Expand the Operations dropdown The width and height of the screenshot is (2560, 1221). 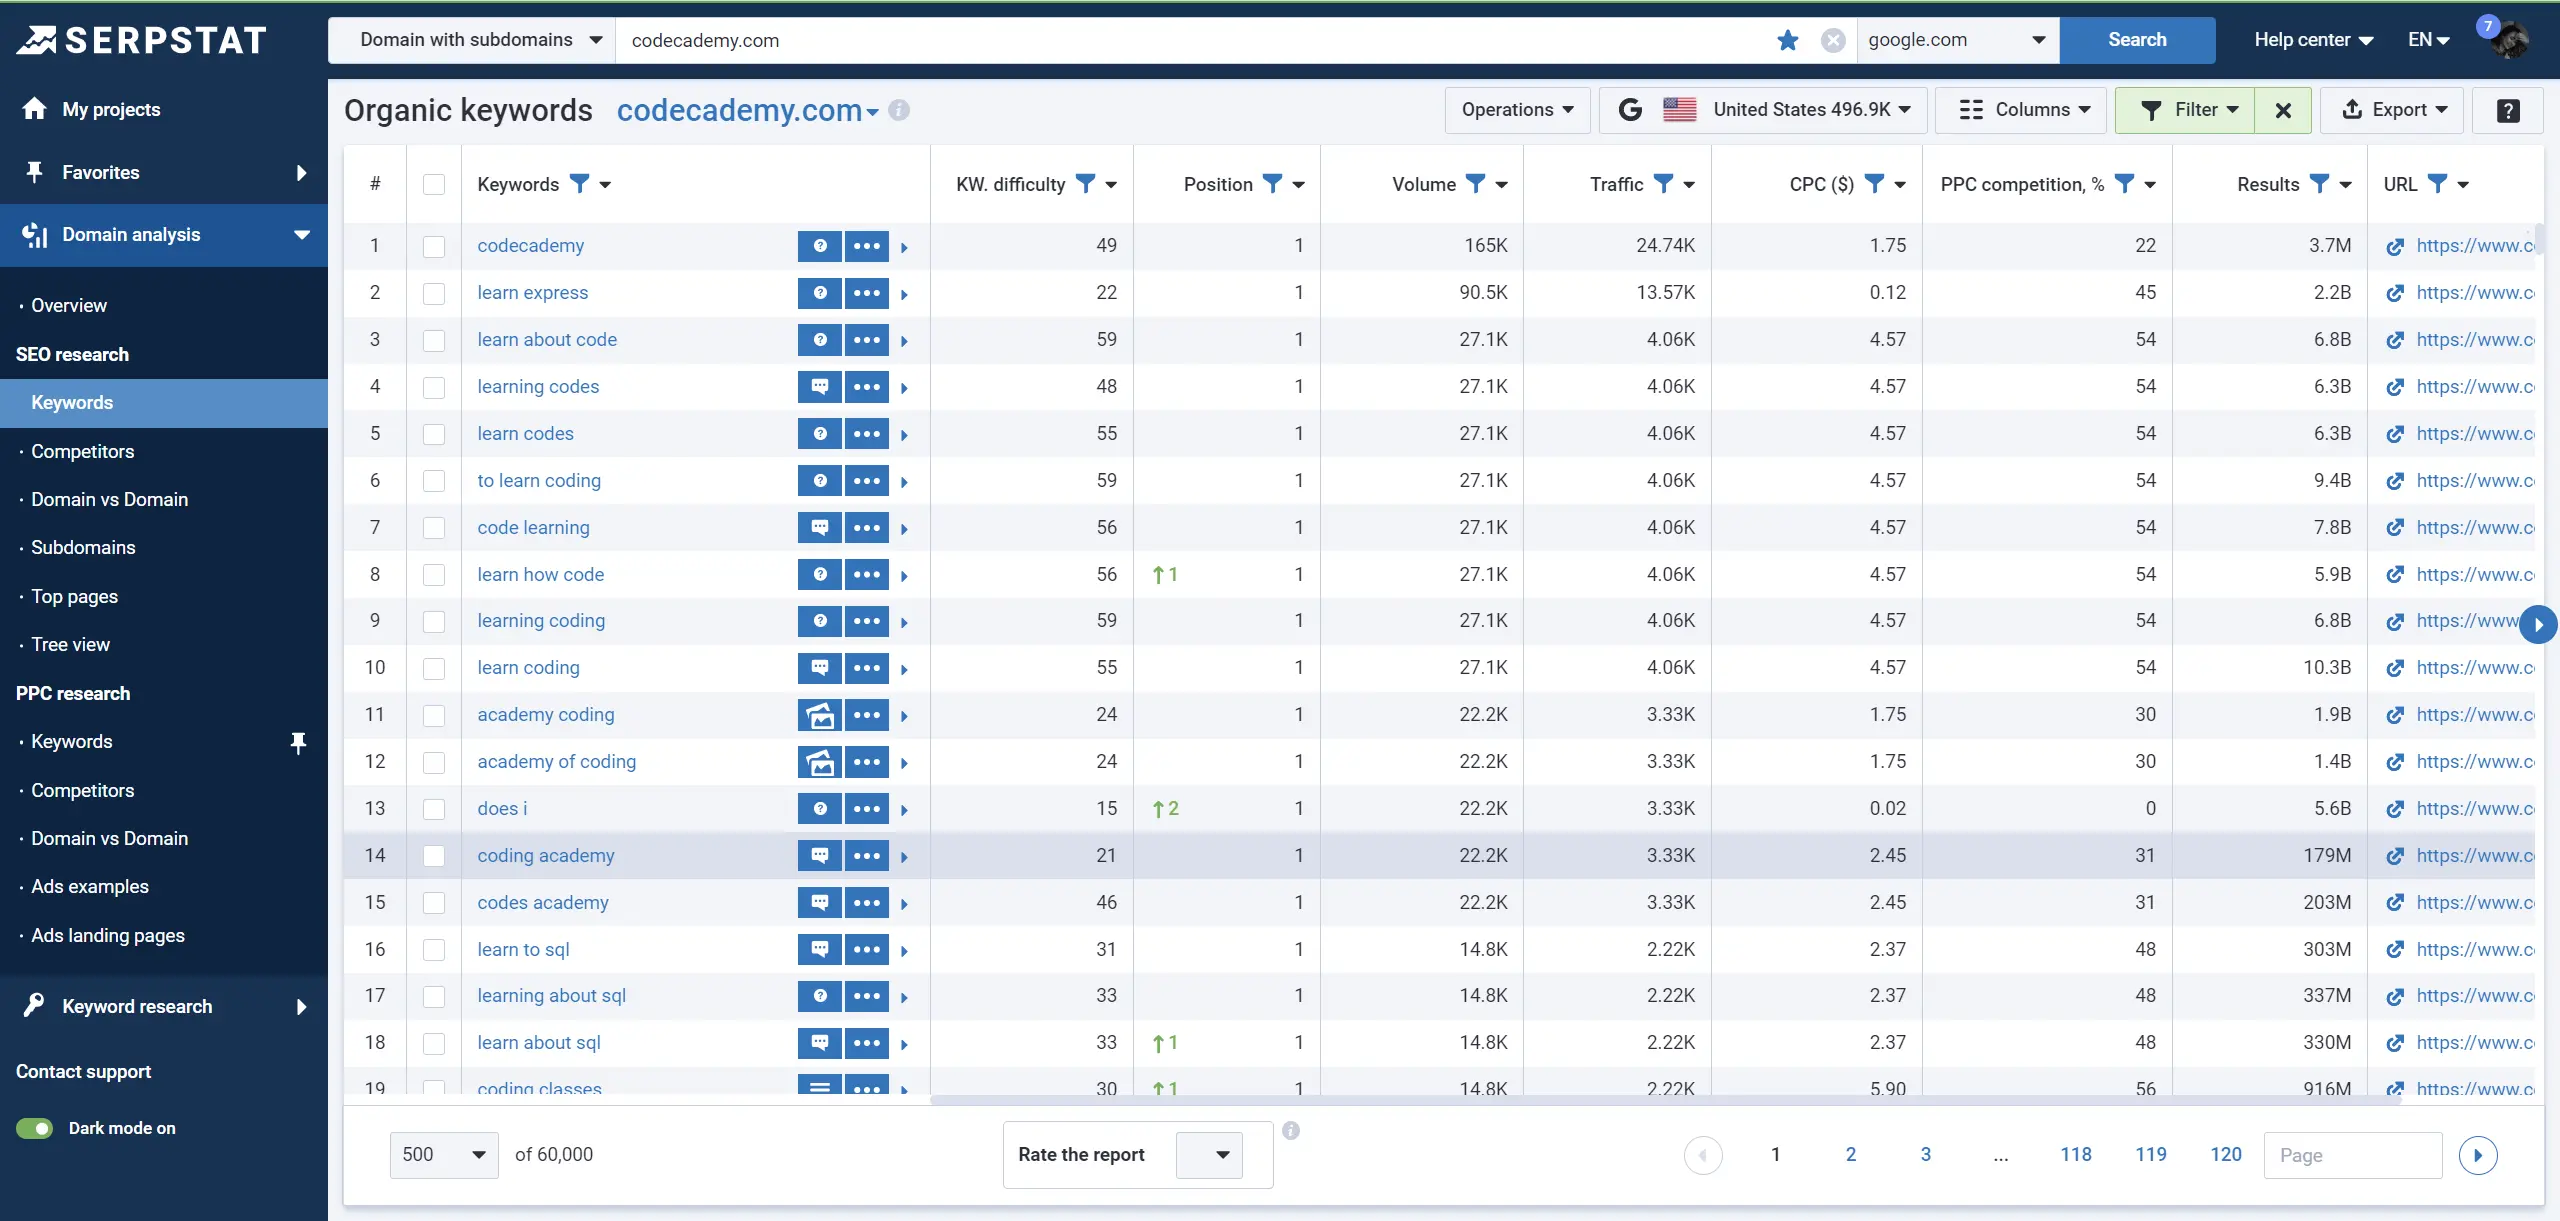(1516, 110)
